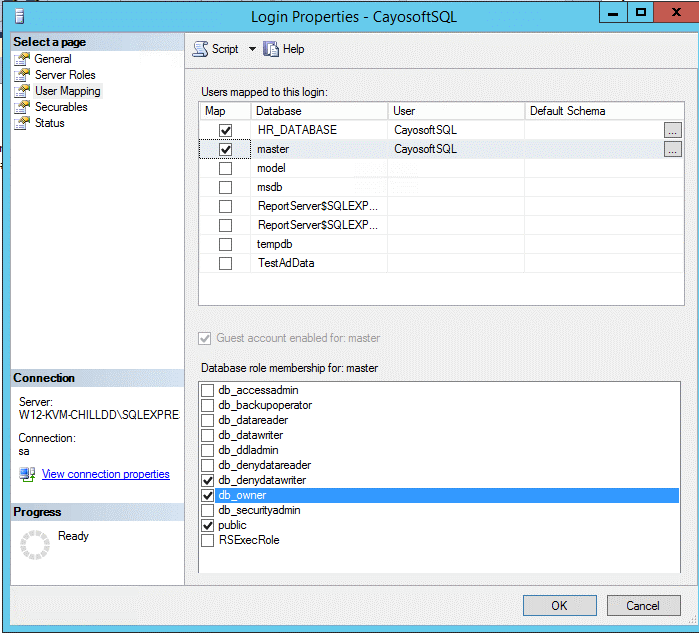Click the Script toolbar icon
Viewport: 699px width, 633px height.
point(200,49)
